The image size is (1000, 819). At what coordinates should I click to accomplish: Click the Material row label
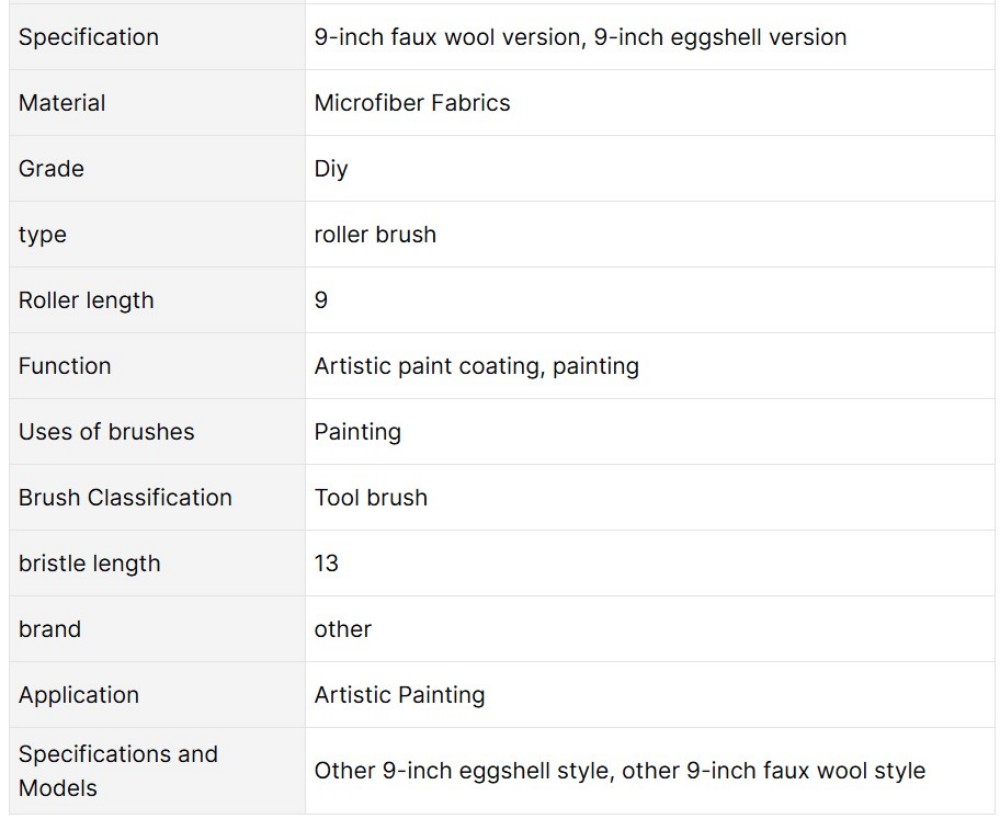pyautogui.click(x=62, y=103)
